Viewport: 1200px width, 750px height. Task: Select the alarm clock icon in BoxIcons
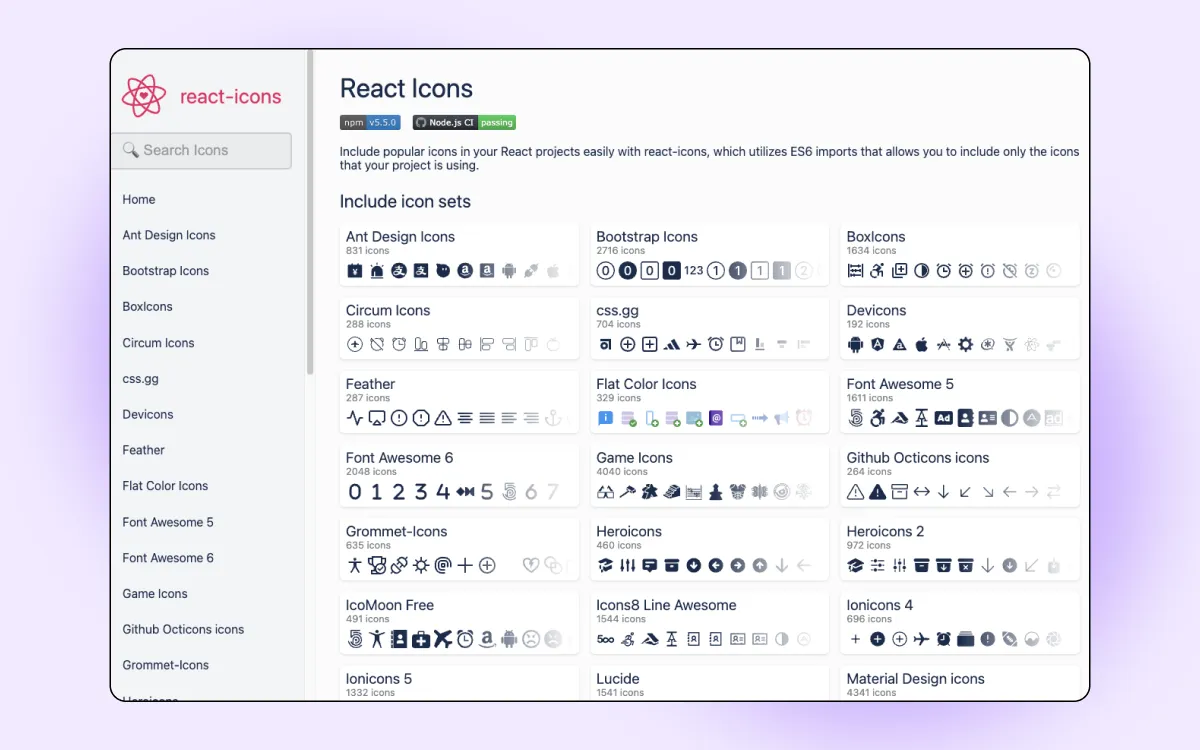(944, 270)
